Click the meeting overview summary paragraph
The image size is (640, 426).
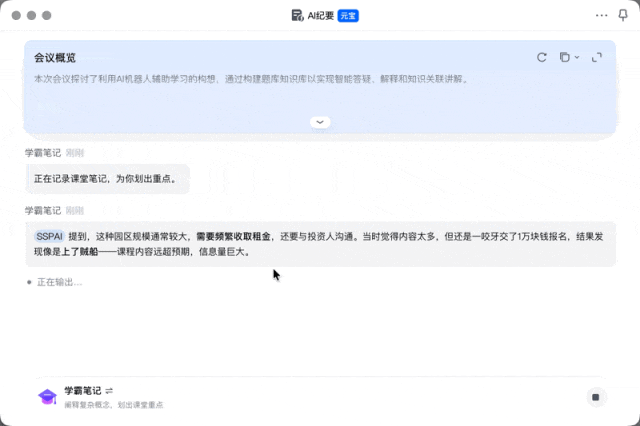tap(251, 79)
